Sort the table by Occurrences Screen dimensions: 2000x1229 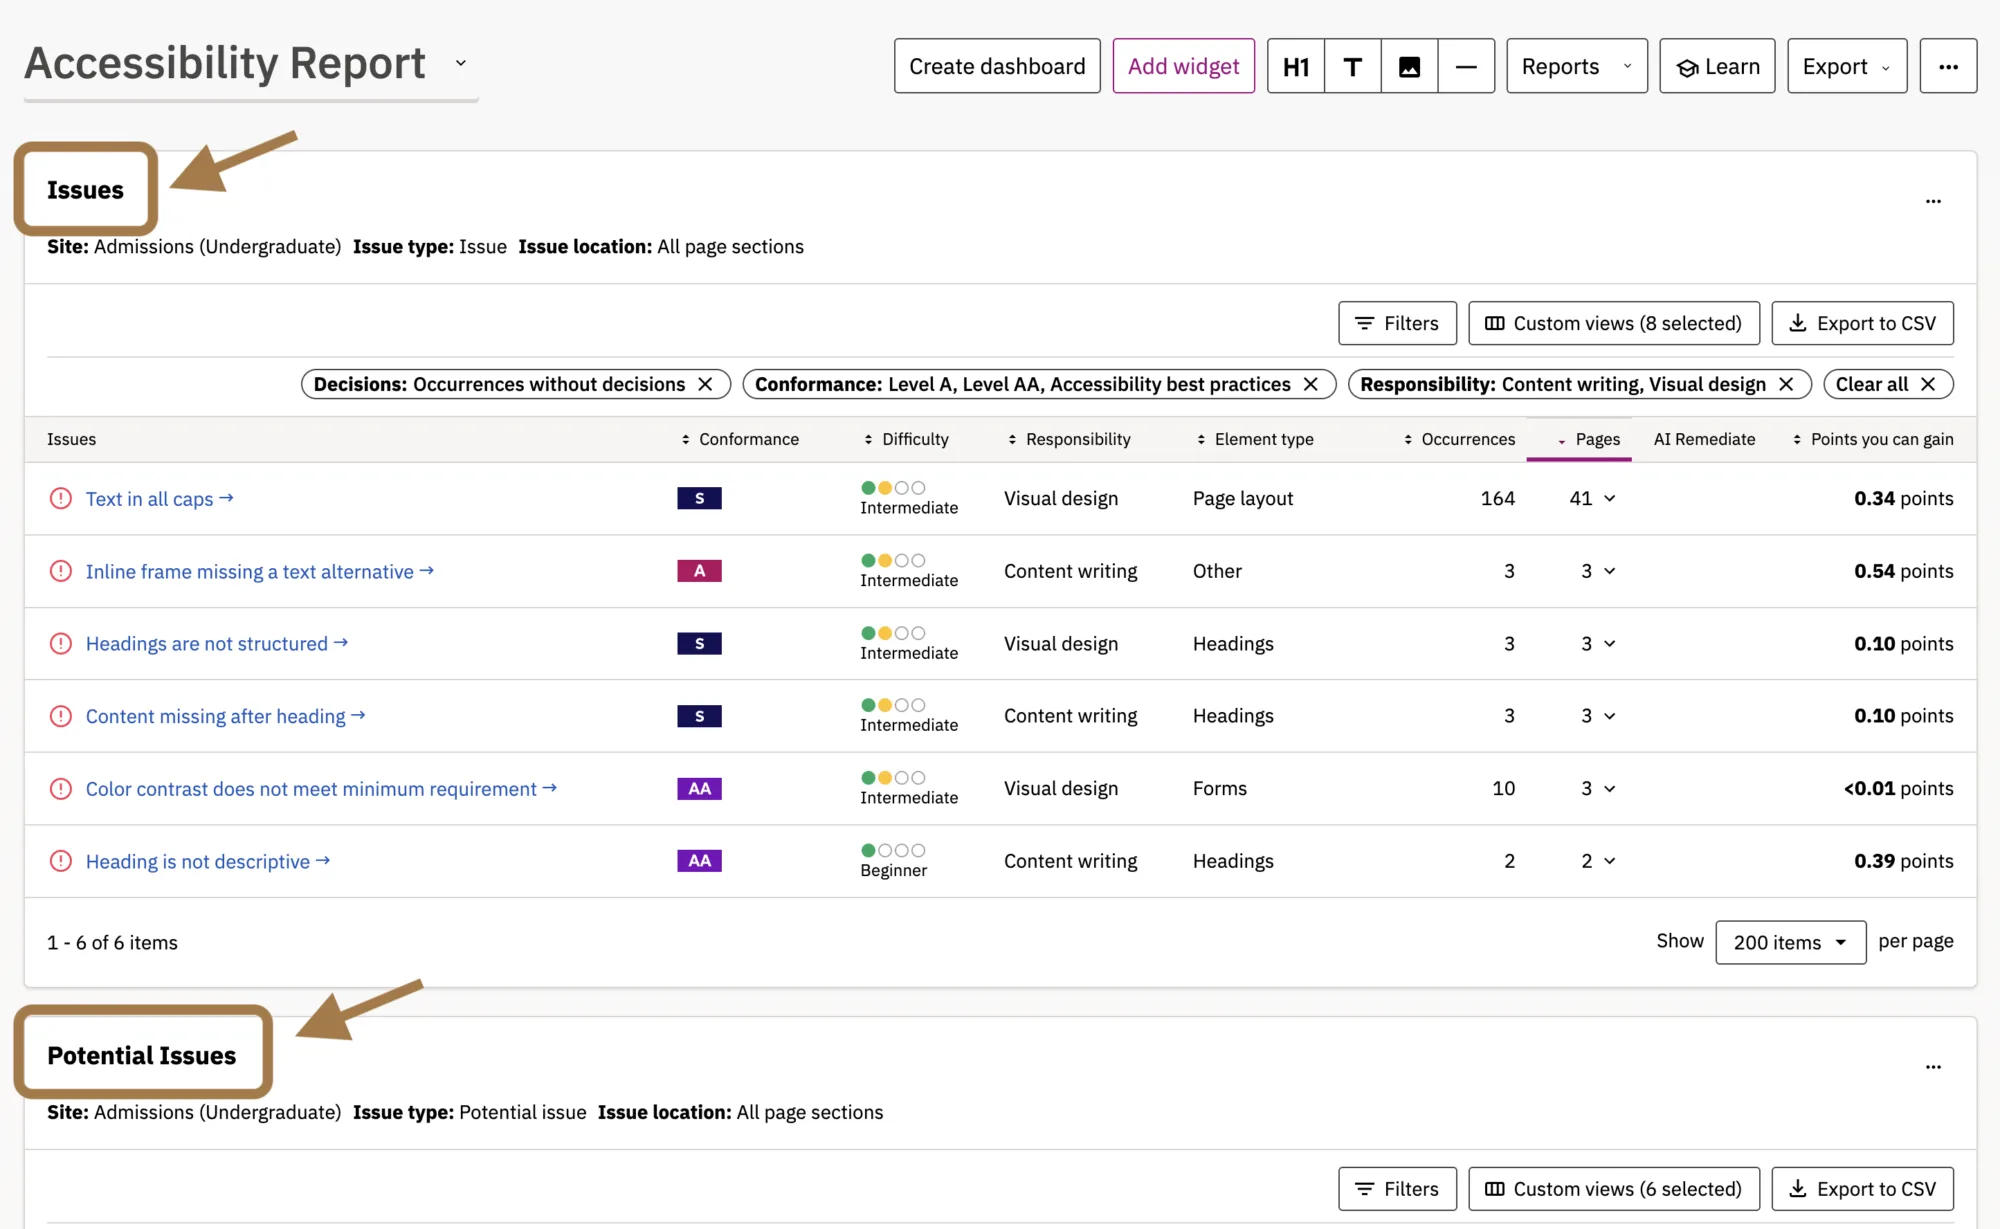tap(1459, 439)
